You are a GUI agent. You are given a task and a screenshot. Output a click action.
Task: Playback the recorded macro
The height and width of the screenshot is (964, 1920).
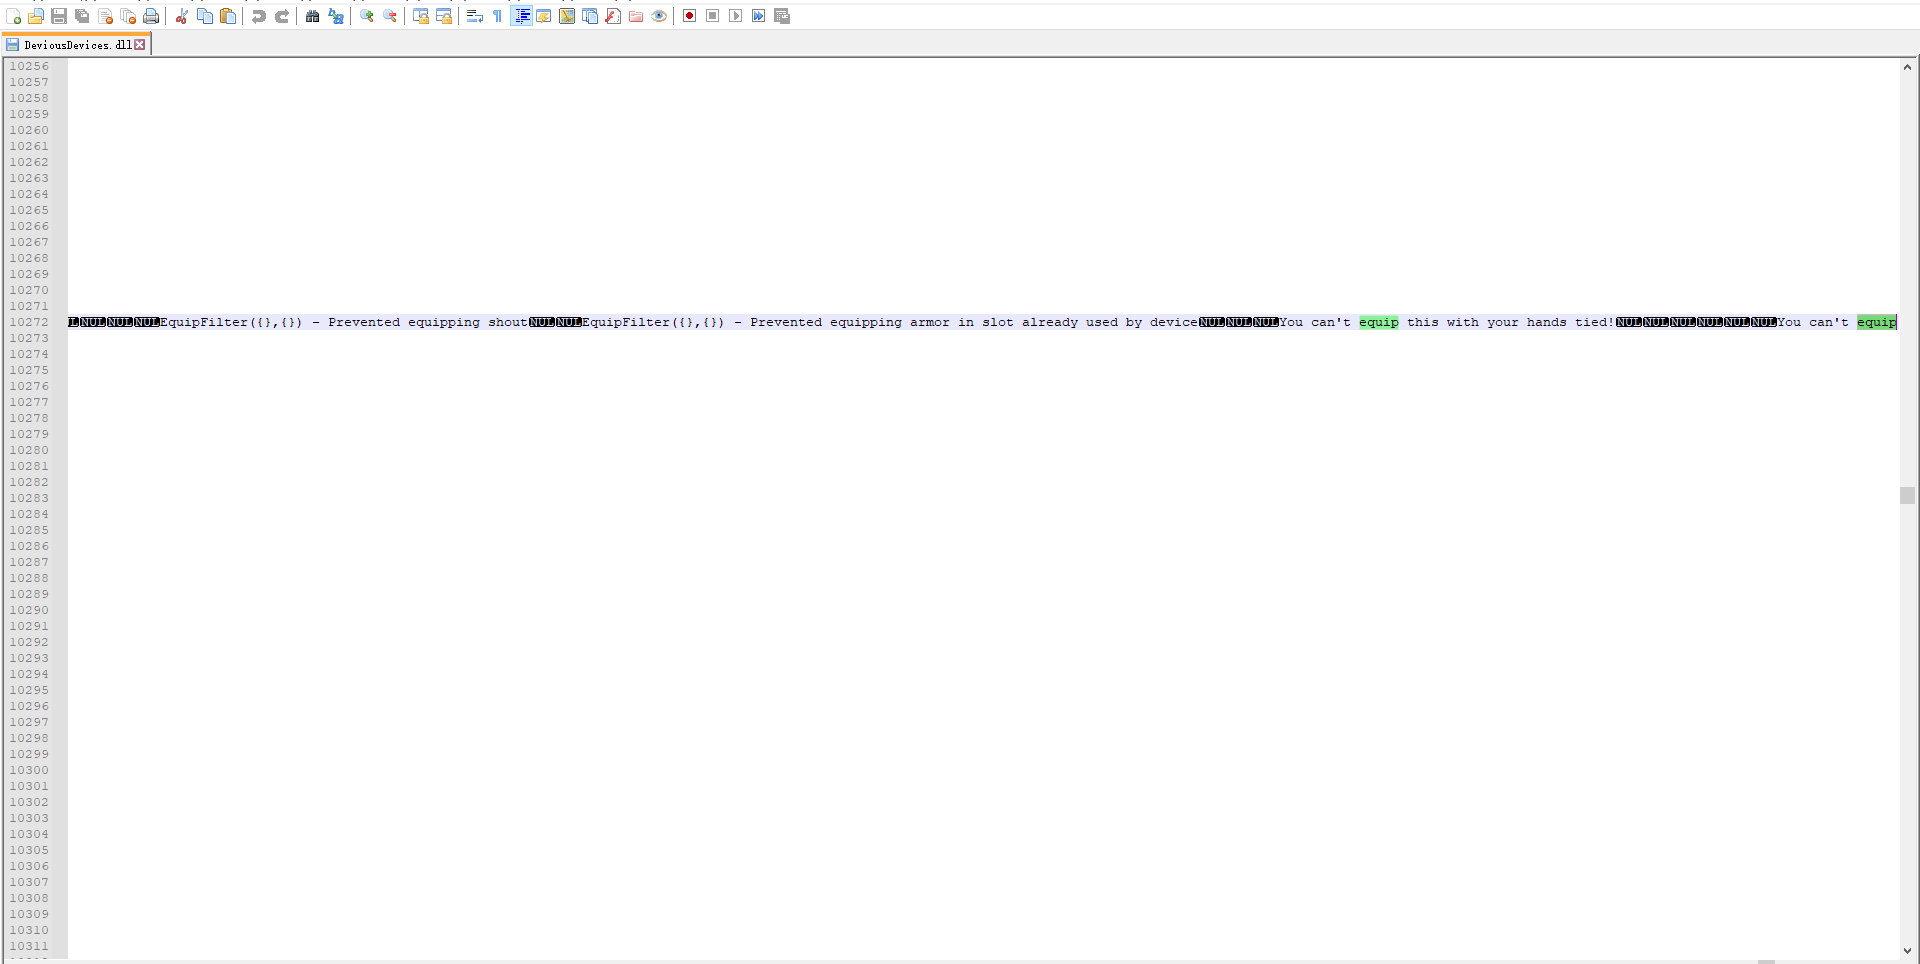(x=734, y=16)
